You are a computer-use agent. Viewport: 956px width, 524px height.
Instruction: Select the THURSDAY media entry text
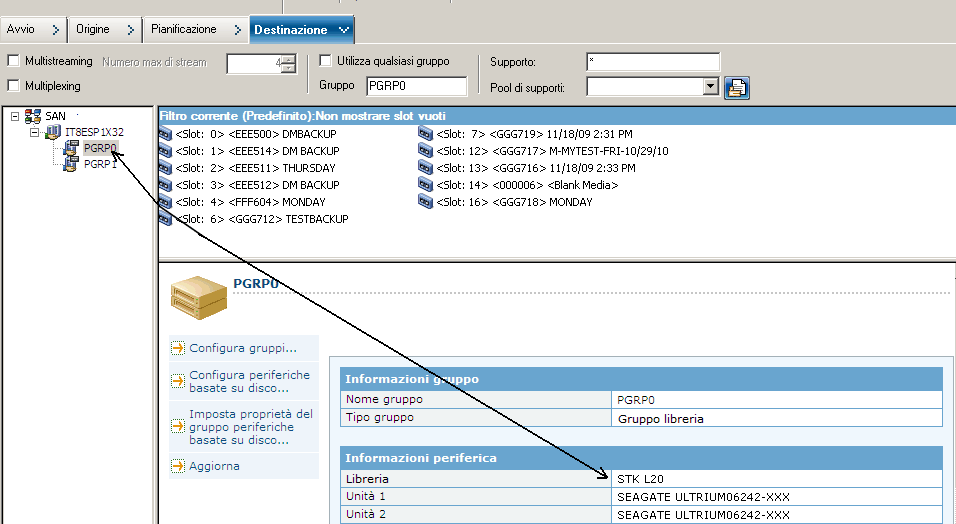click(309, 168)
